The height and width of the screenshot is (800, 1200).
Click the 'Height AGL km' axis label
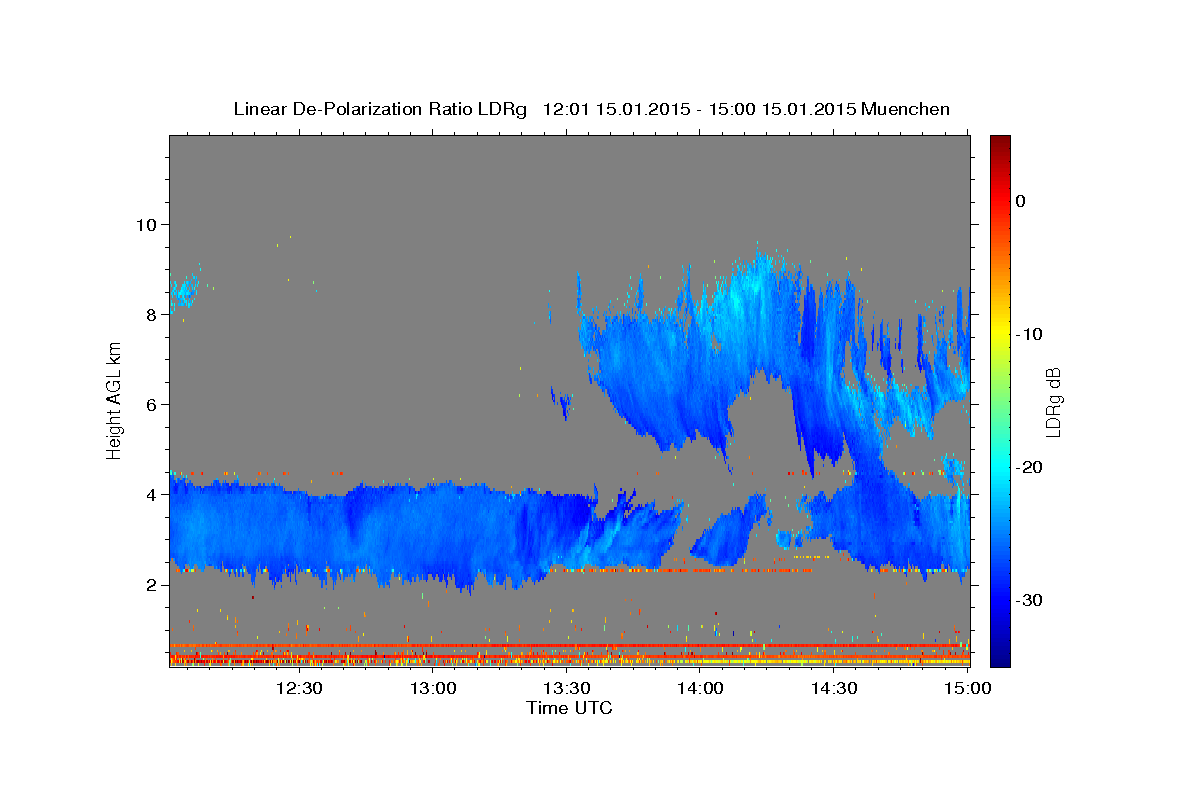[x=114, y=401]
